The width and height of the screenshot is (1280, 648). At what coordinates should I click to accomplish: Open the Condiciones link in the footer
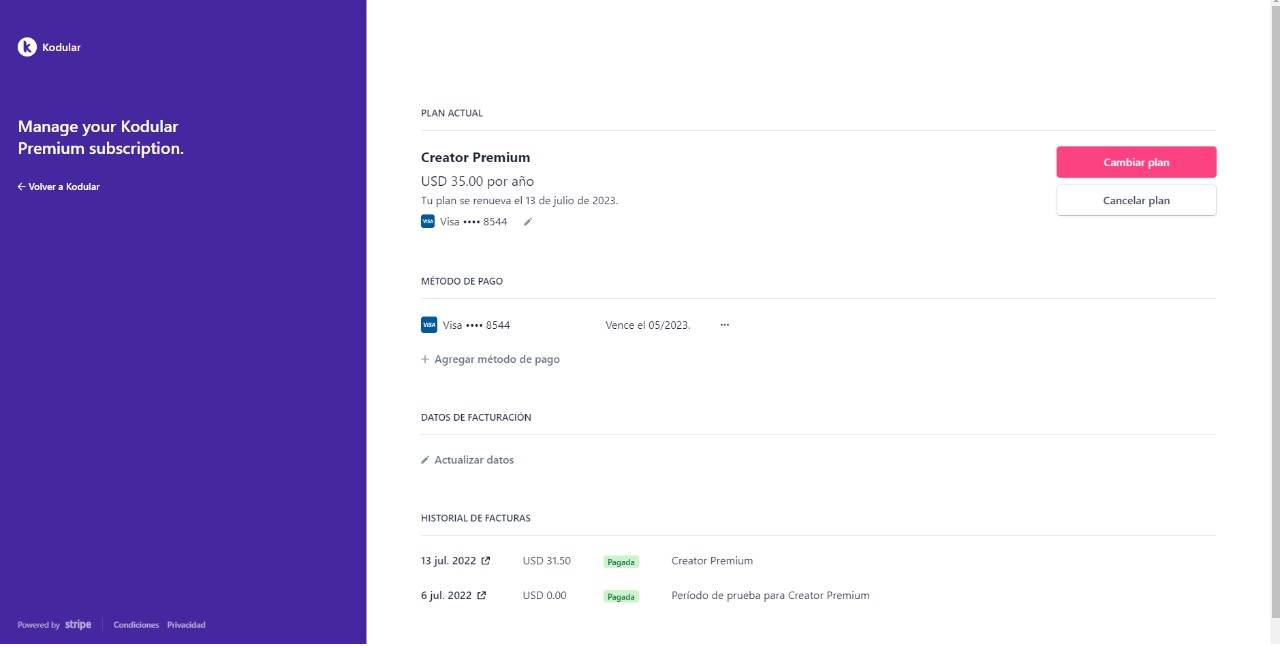tap(136, 625)
